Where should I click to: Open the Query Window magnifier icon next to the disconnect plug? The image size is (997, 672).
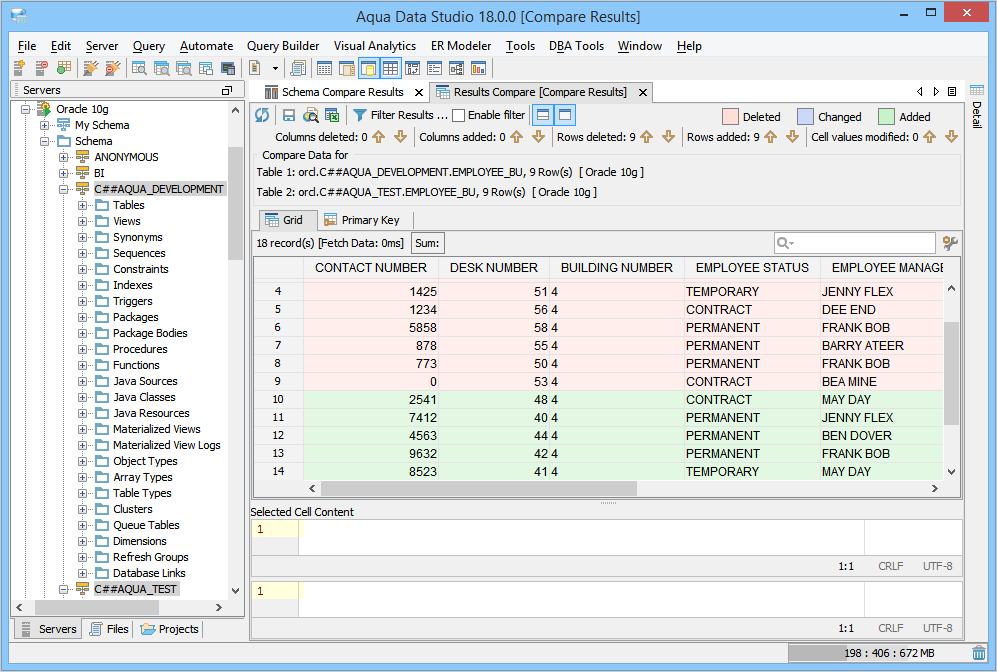click(139, 68)
